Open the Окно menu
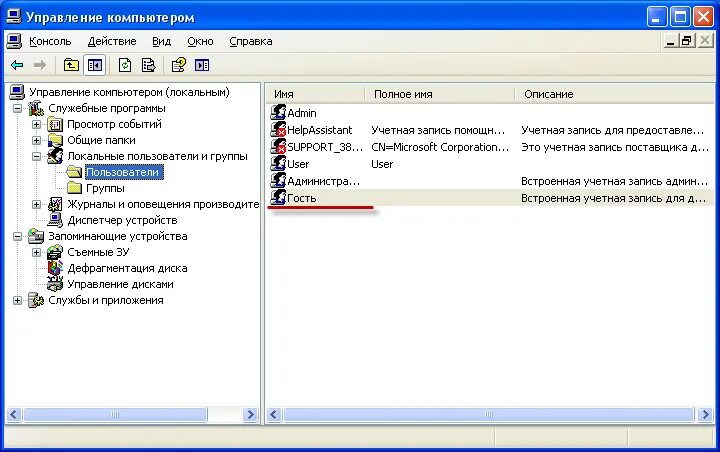Screen dimensions: 720x452 [x=200, y=41]
